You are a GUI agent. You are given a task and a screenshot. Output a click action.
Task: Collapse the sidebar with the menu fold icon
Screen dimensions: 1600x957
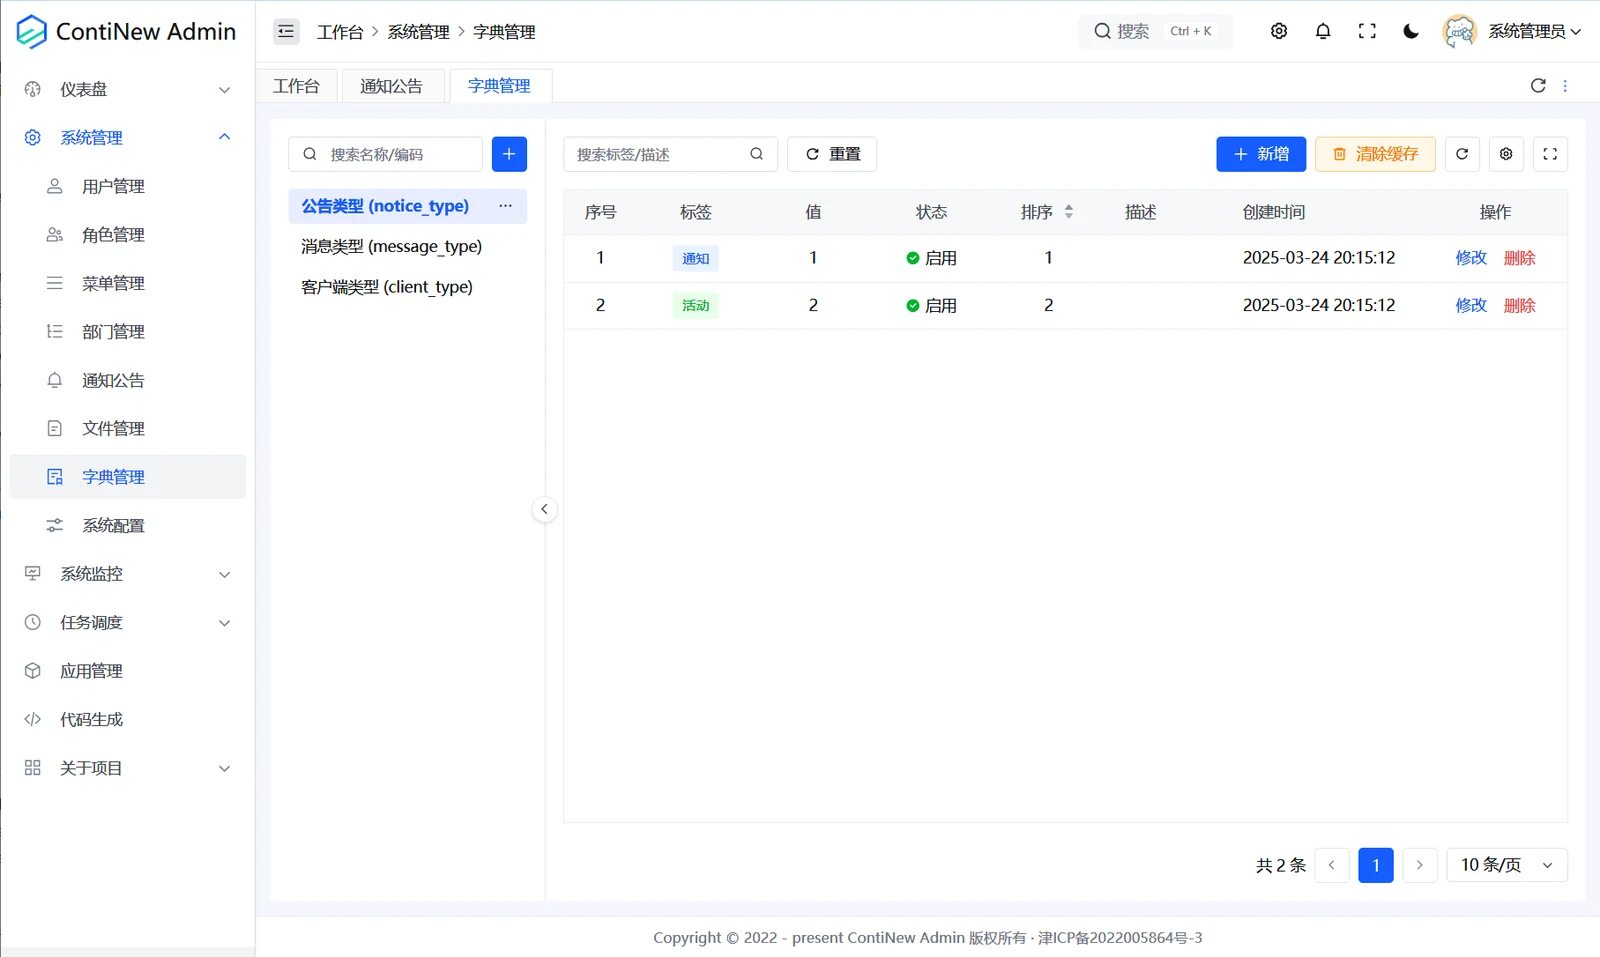(x=286, y=31)
